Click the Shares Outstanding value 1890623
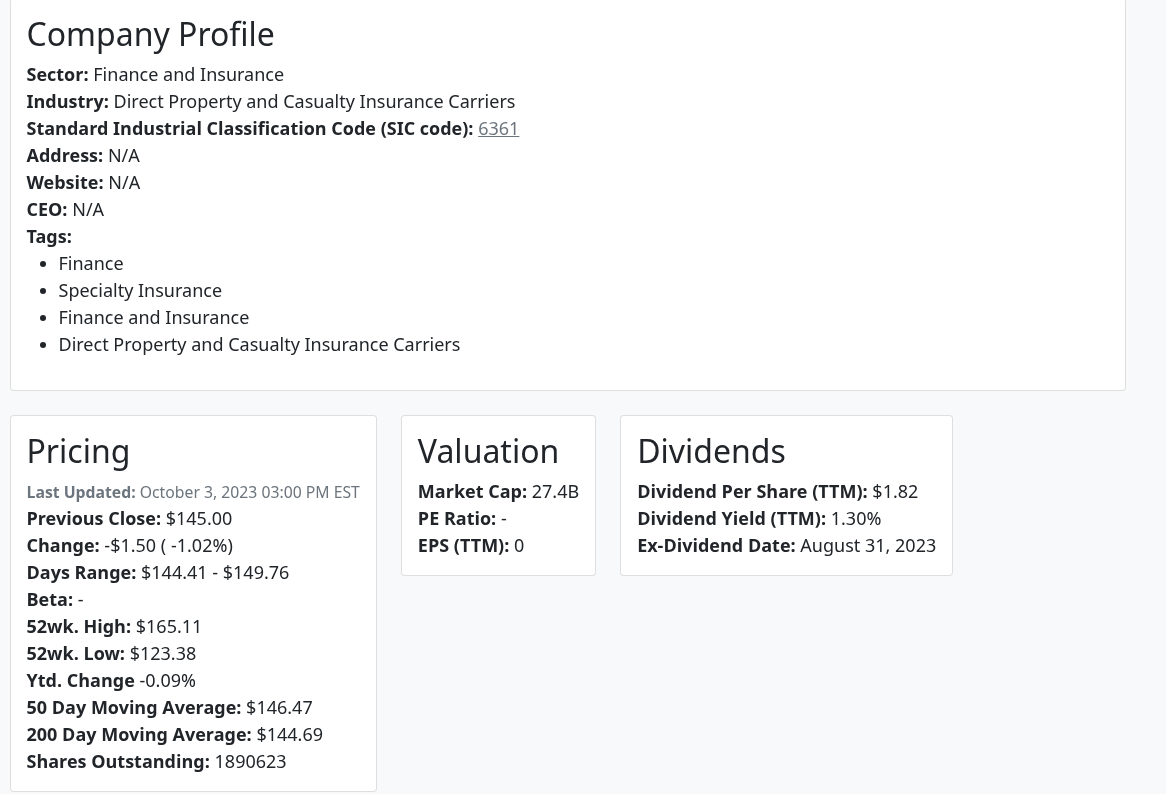1166x794 pixels. (250, 761)
